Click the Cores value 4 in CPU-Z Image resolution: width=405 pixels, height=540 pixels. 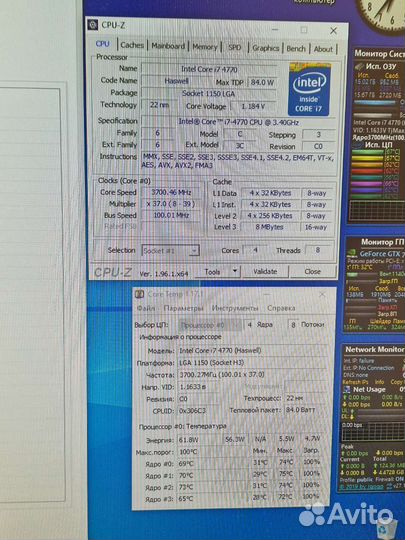[255, 250]
